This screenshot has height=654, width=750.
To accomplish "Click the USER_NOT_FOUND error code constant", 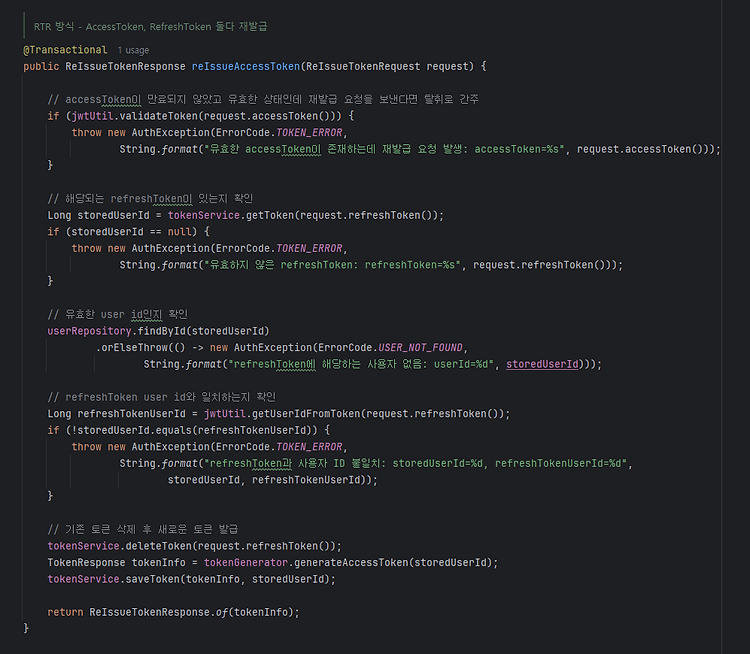I will [420, 348].
